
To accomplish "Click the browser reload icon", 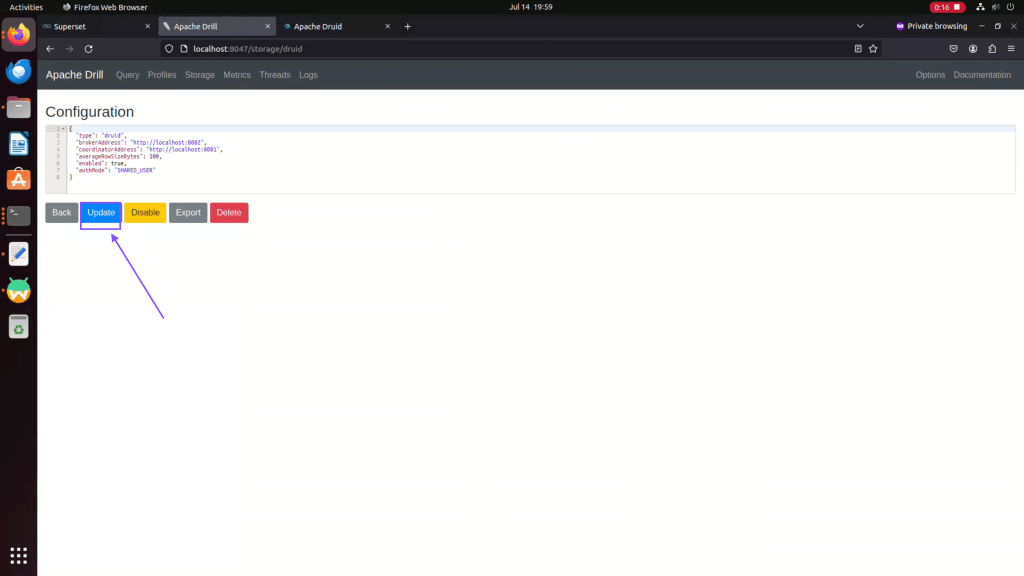I will pos(89,48).
